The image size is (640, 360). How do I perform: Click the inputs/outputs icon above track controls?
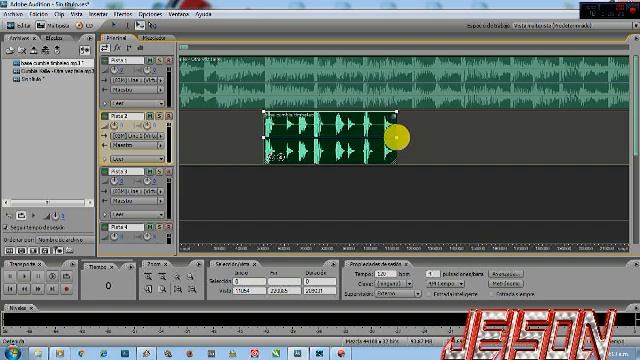pyautogui.click(x=105, y=48)
